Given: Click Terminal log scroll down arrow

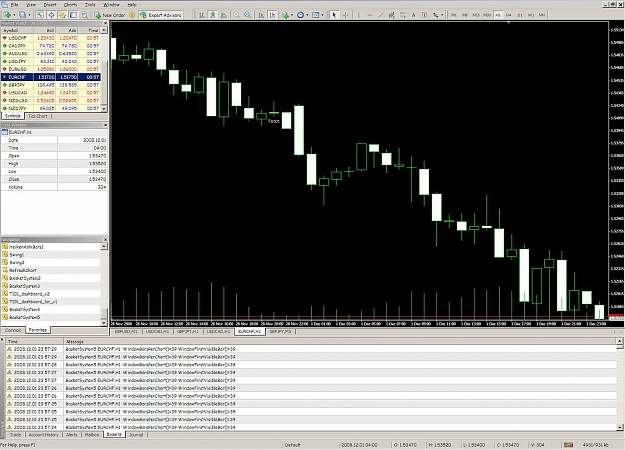Looking at the screenshot, I should click(619, 427).
